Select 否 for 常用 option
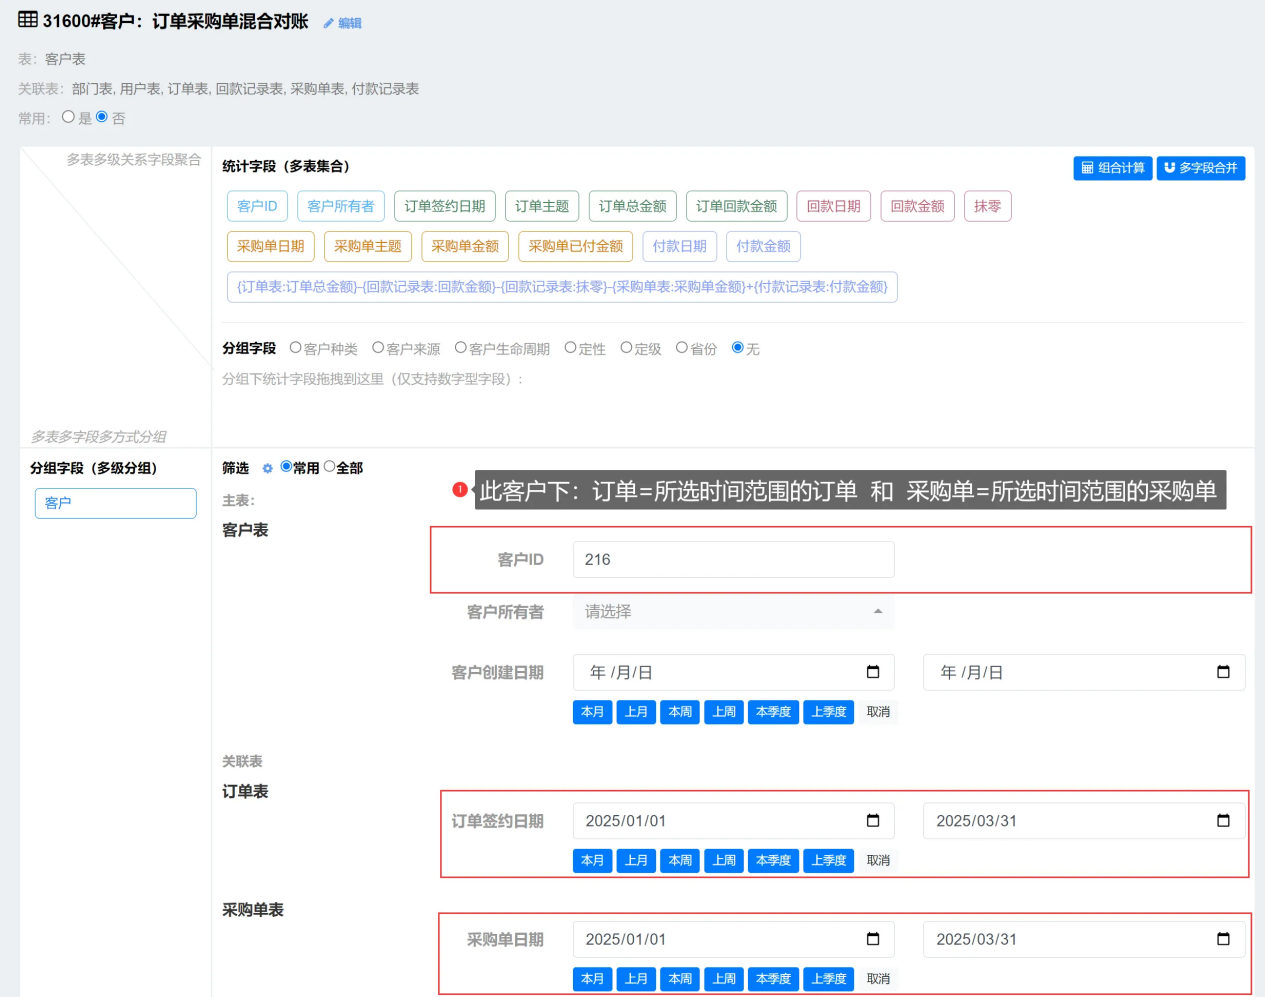Image resolution: width=1265 pixels, height=997 pixels. click(101, 117)
